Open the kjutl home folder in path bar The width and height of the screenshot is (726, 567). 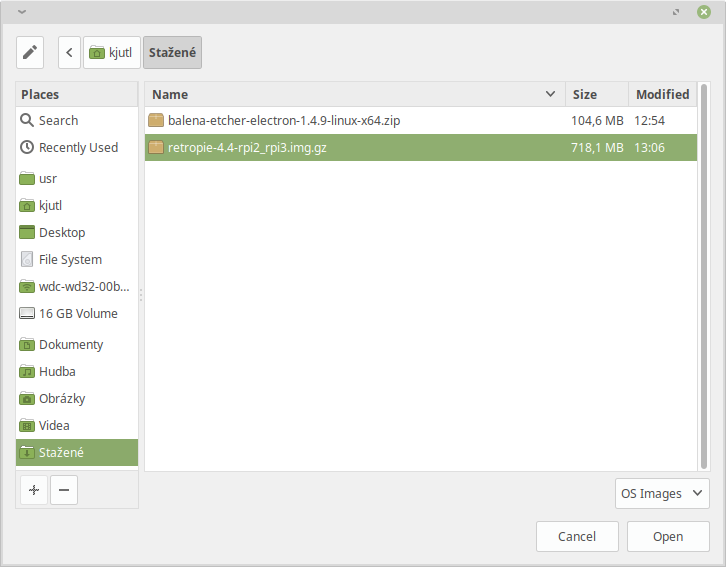pyautogui.click(x=112, y=52)
